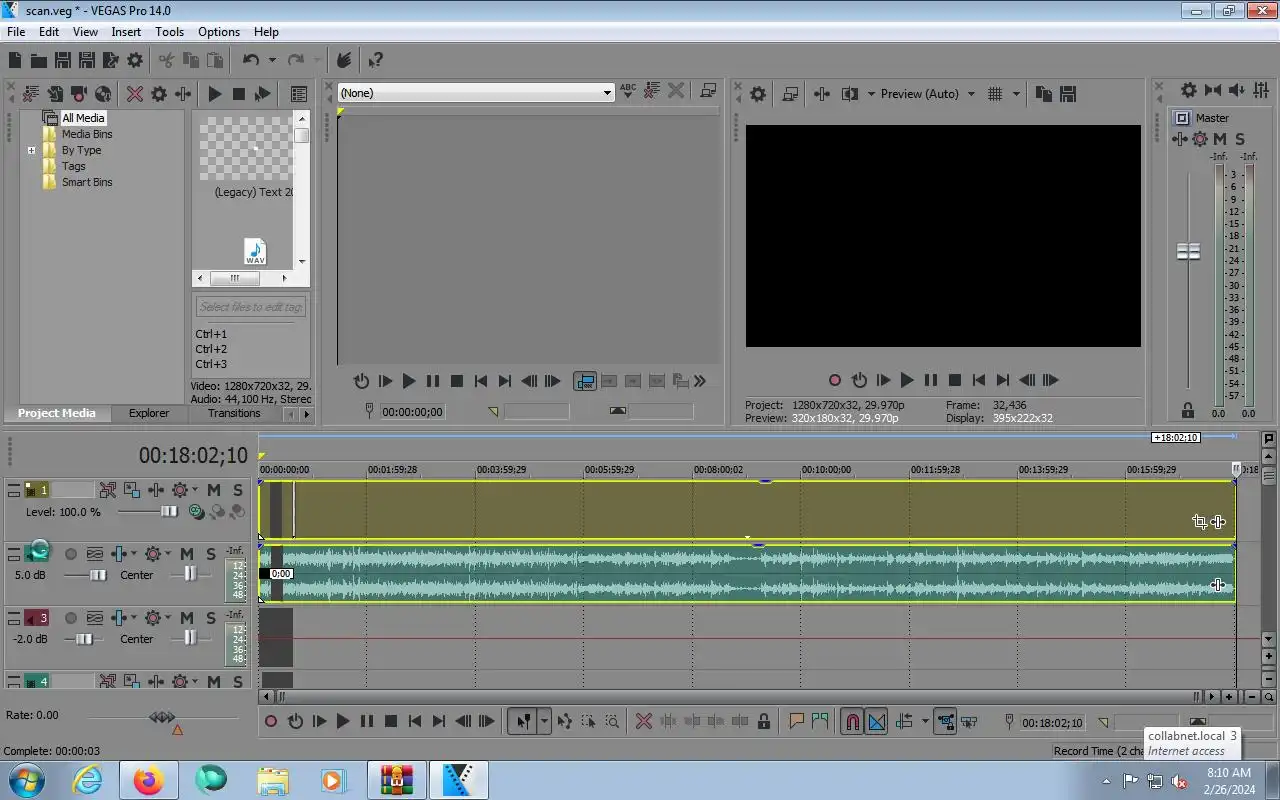The height and width of the screenshot is (800, 1280).
Task: Open the (None) combo box in Trimmer
Action: tap(475, 93)
